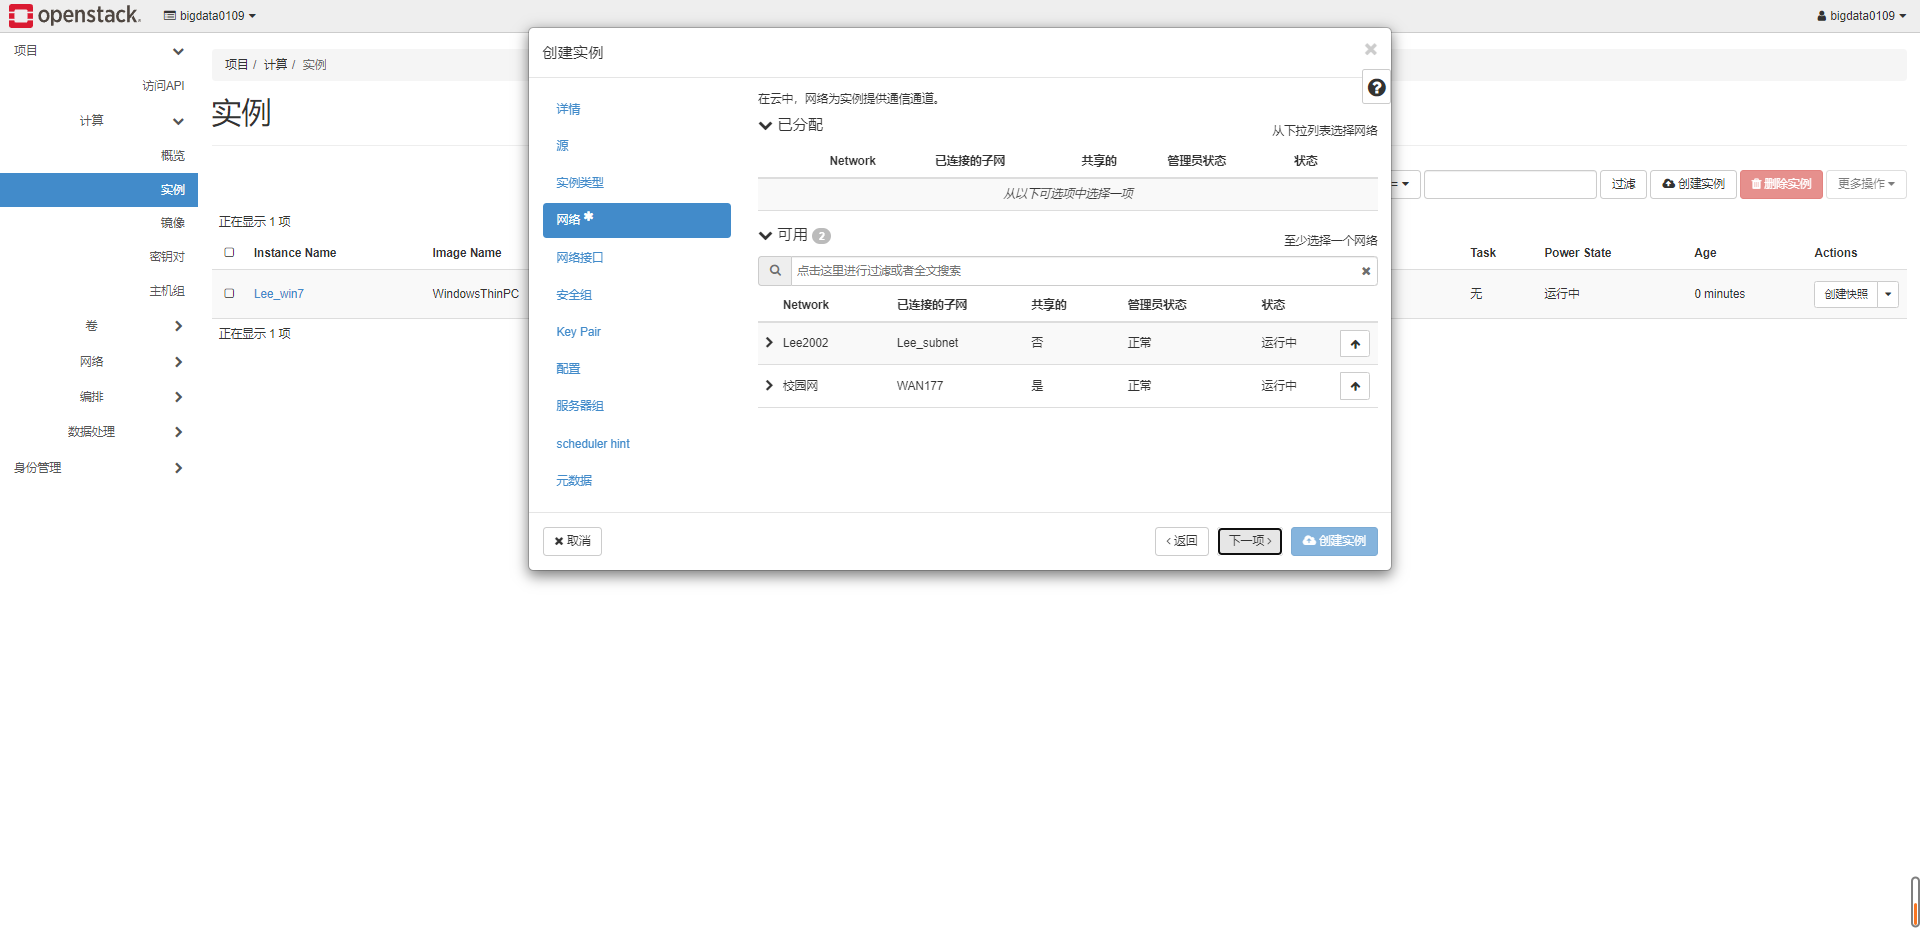Image resolution: width=1920 pixels, height=946 pixels.
Task: Open the bigdata0109 project dropdown
Action: pos(210,16)
